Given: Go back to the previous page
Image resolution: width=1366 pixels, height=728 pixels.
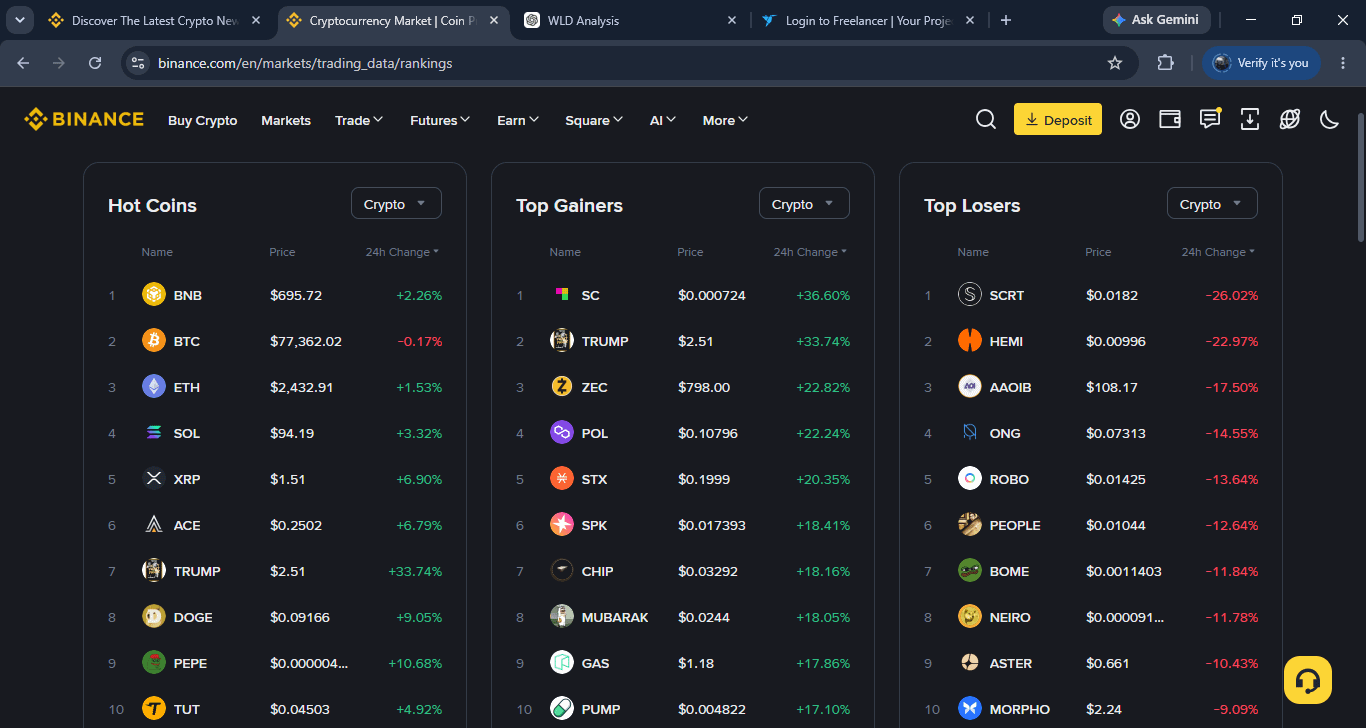Looking at the screenshot, I should point(23,63).
